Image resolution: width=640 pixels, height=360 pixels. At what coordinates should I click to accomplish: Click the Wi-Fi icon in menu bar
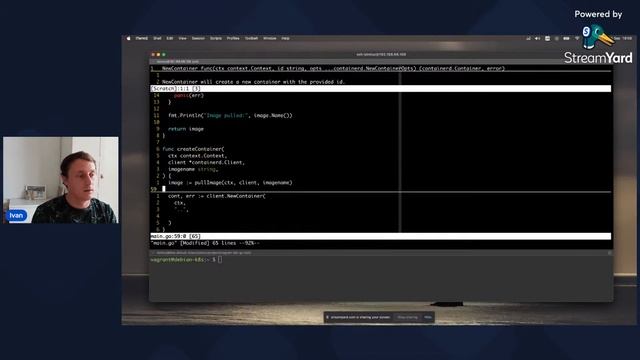click(x=577, y=38)
